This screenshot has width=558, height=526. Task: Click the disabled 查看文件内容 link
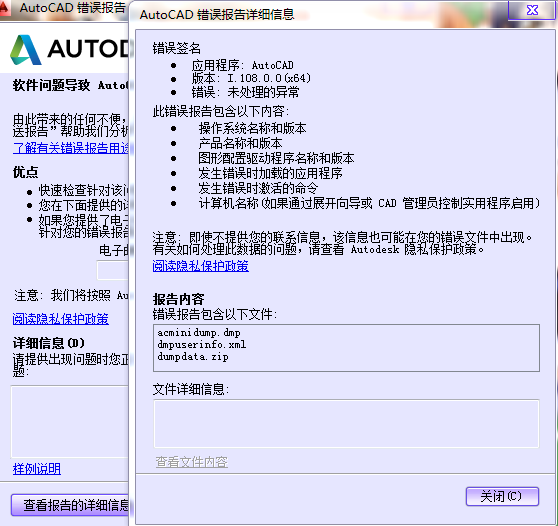coord(191,462)
